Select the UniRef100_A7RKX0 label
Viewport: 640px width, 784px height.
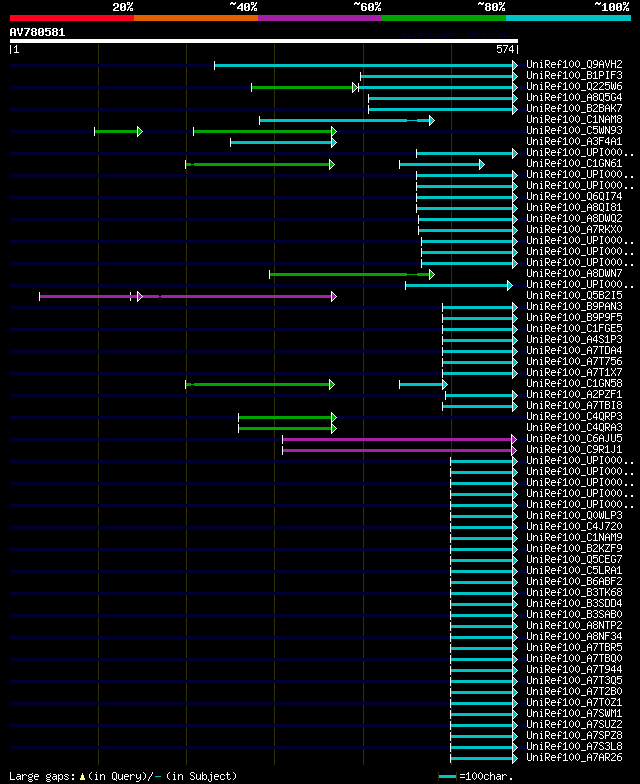(574, 229)
